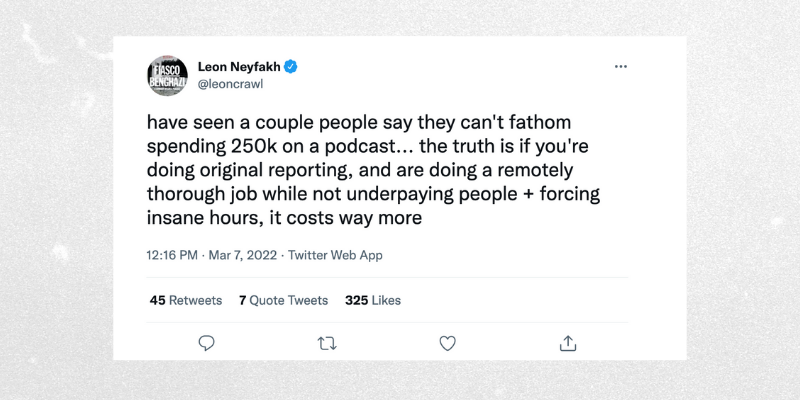The image size is (800, 400).
Task: Click the reply speech bubble icon
Action: click(207, 343)
